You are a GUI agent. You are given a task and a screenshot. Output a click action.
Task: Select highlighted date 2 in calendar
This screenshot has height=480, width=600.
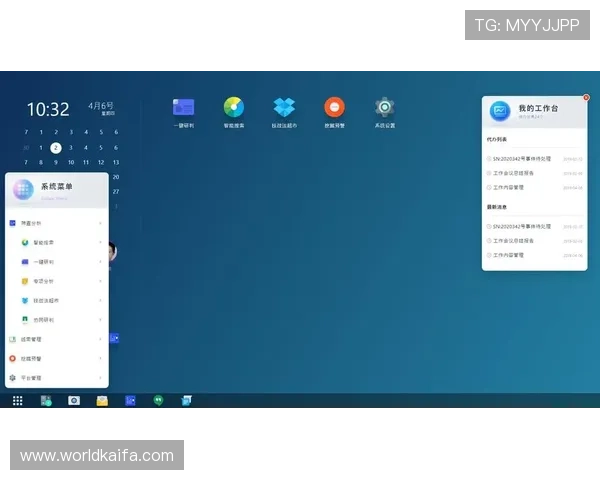pos(56,147)
